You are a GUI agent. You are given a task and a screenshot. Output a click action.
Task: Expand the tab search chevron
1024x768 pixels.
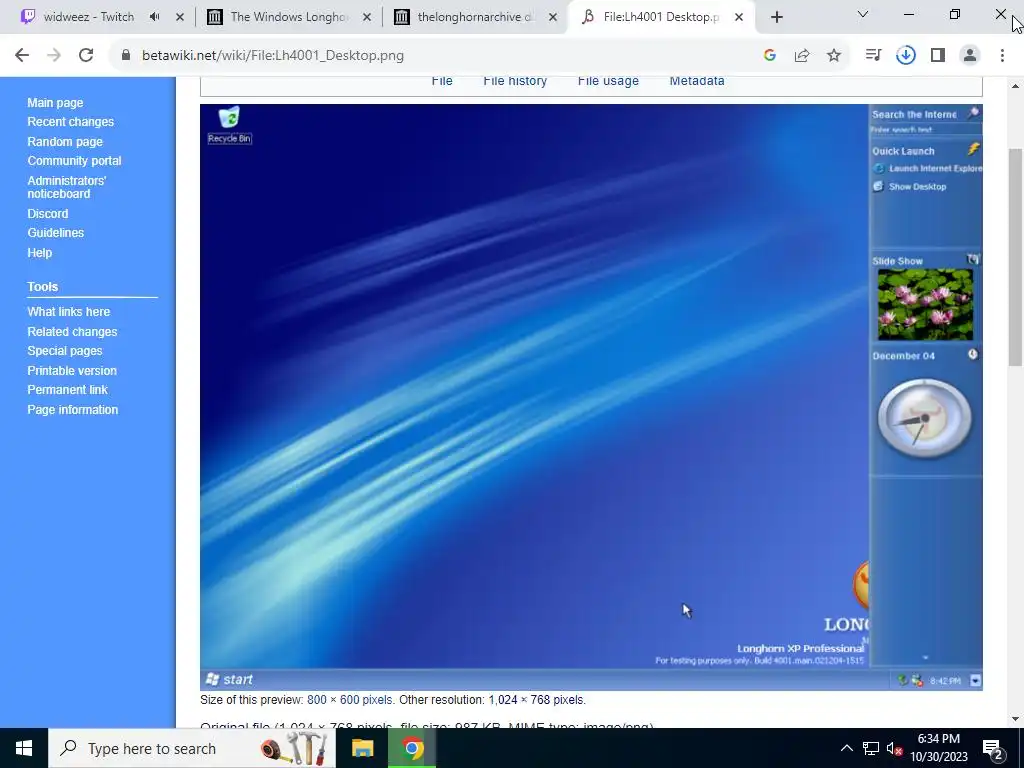[863, 14]
